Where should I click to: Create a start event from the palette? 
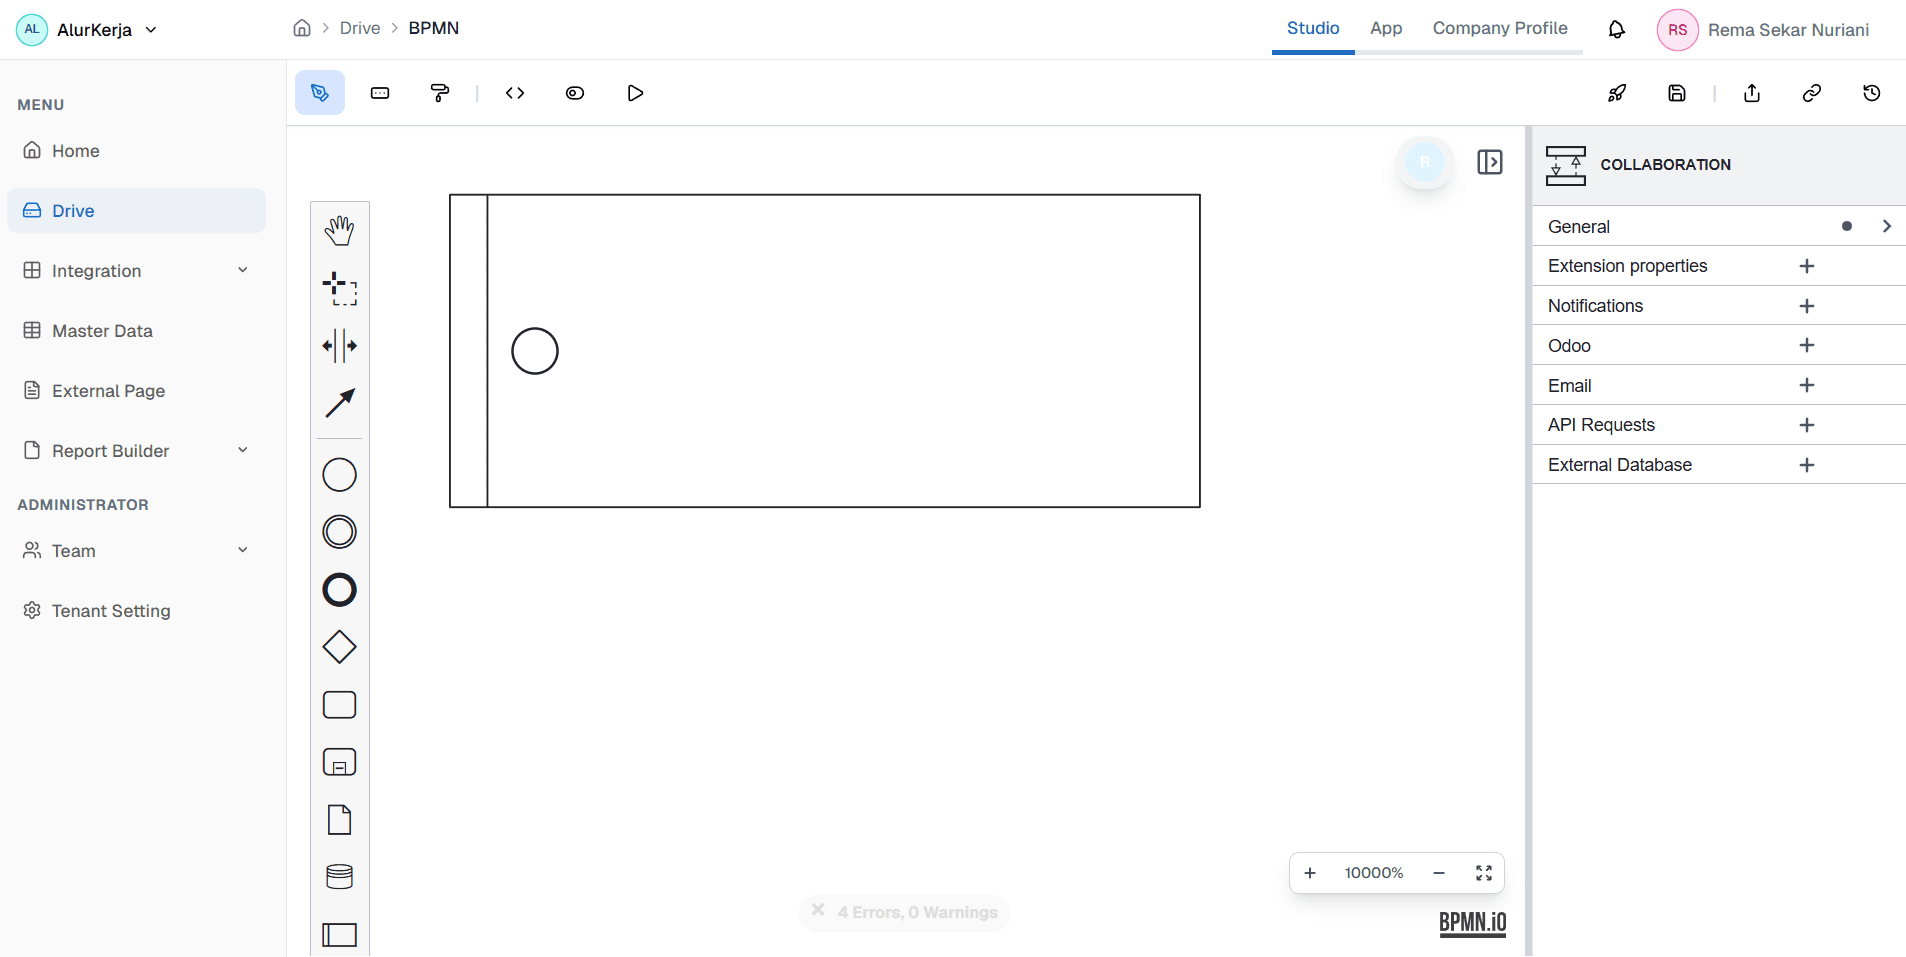pyautogui.click(x=339, y=474)
